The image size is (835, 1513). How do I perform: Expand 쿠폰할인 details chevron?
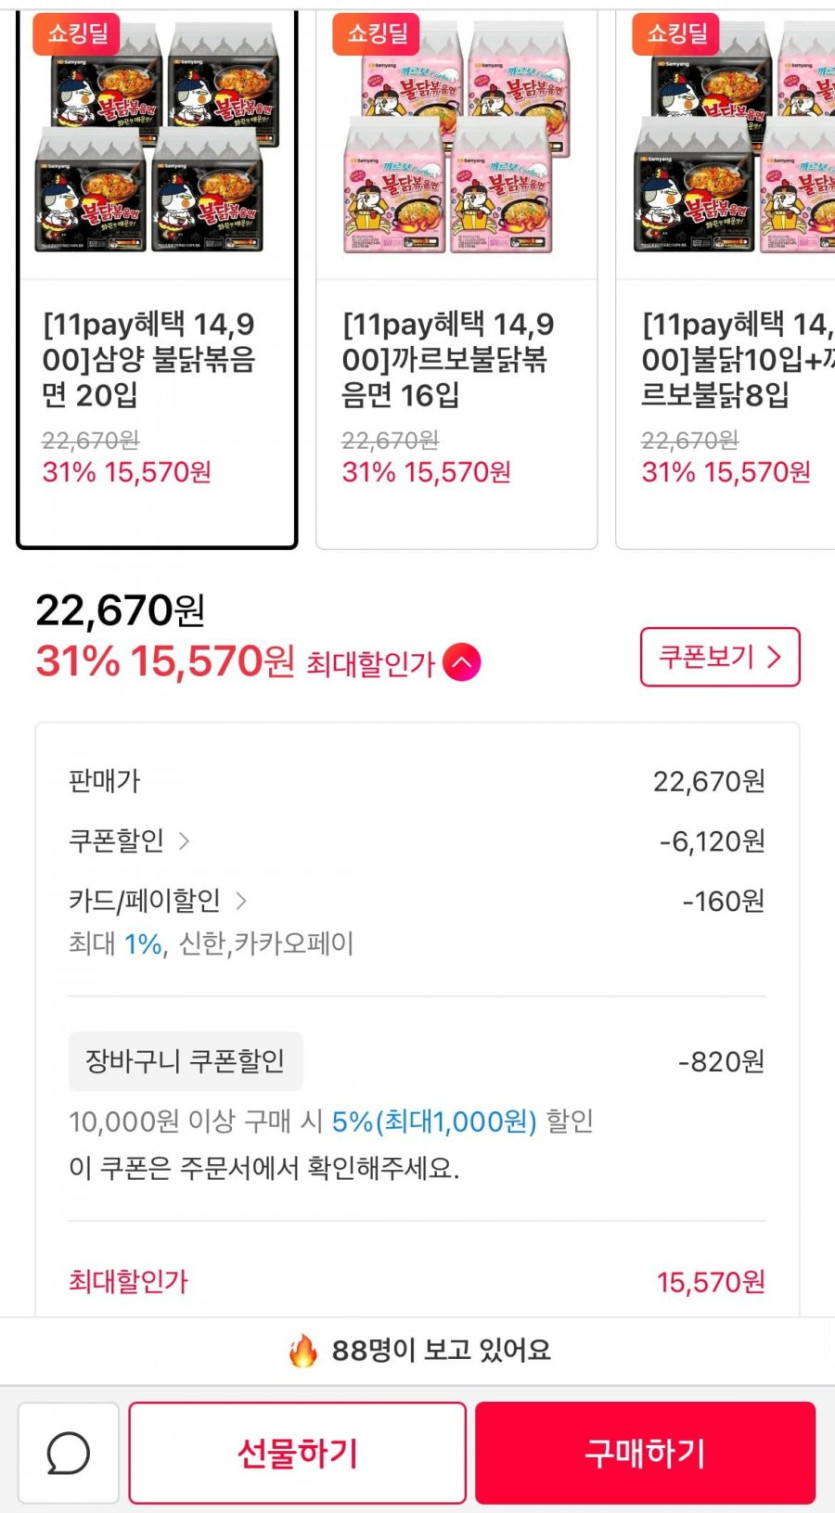(x=184, y=841)
